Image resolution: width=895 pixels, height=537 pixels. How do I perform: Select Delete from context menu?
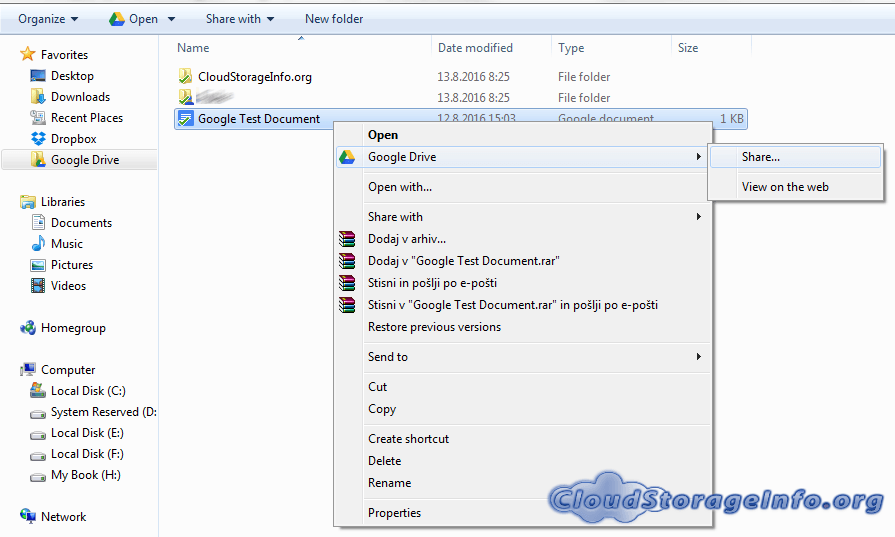384,461
